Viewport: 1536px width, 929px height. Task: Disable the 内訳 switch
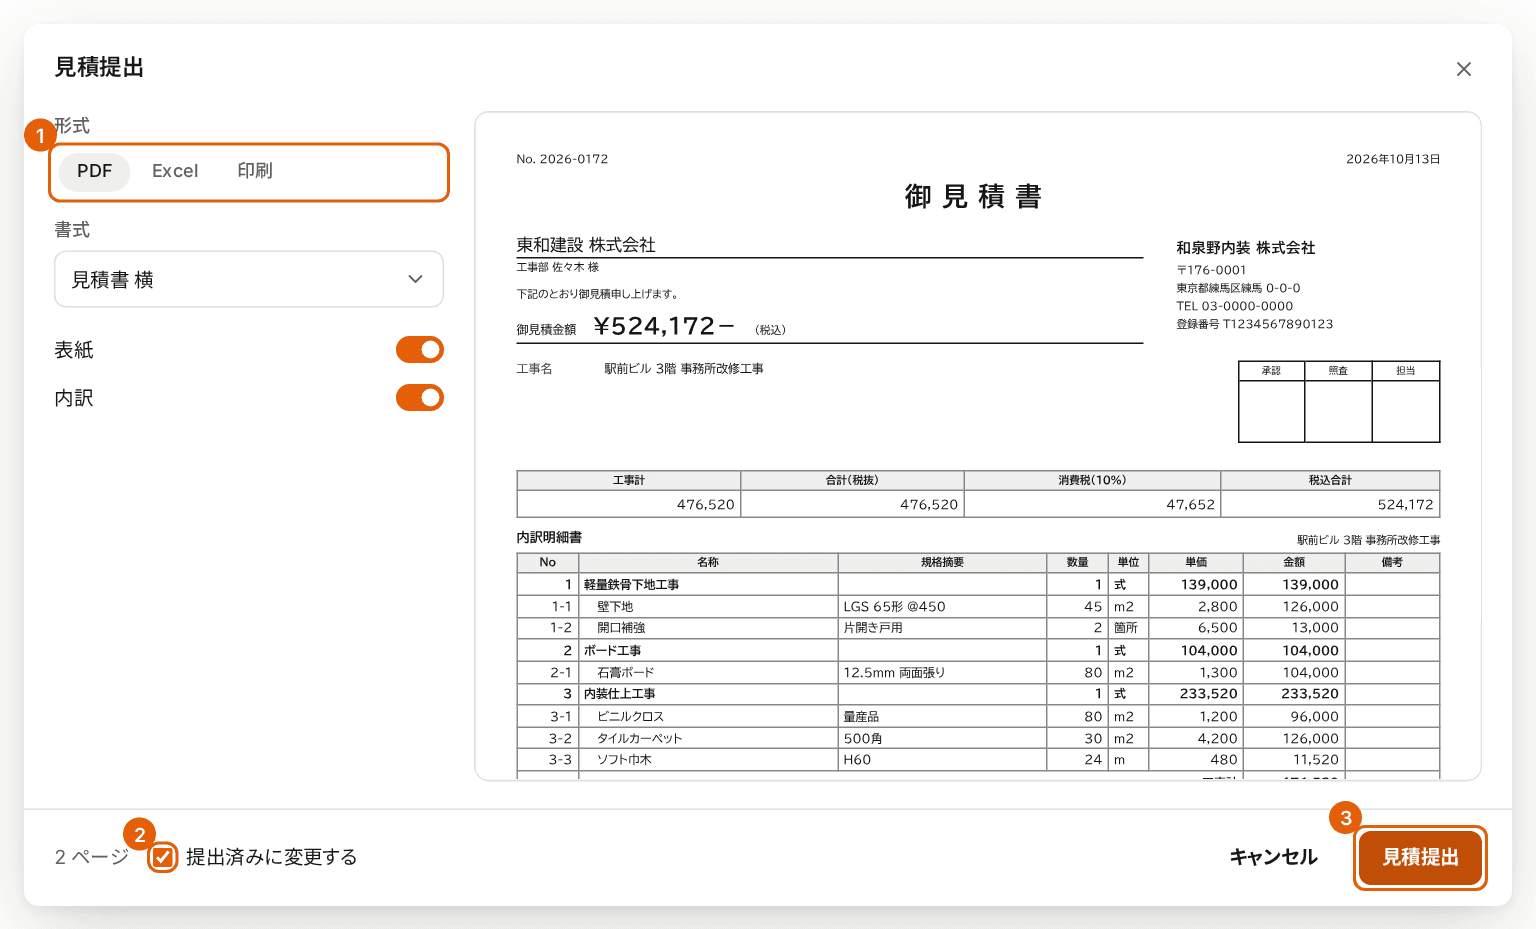click(x=420, y=398)
